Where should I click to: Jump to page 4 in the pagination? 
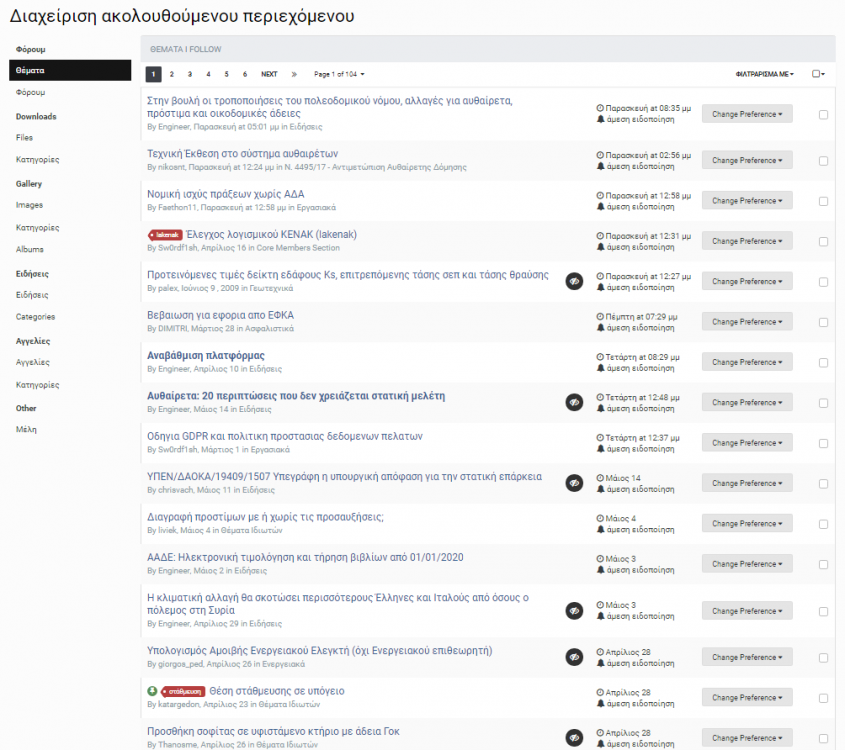point(208,74)
